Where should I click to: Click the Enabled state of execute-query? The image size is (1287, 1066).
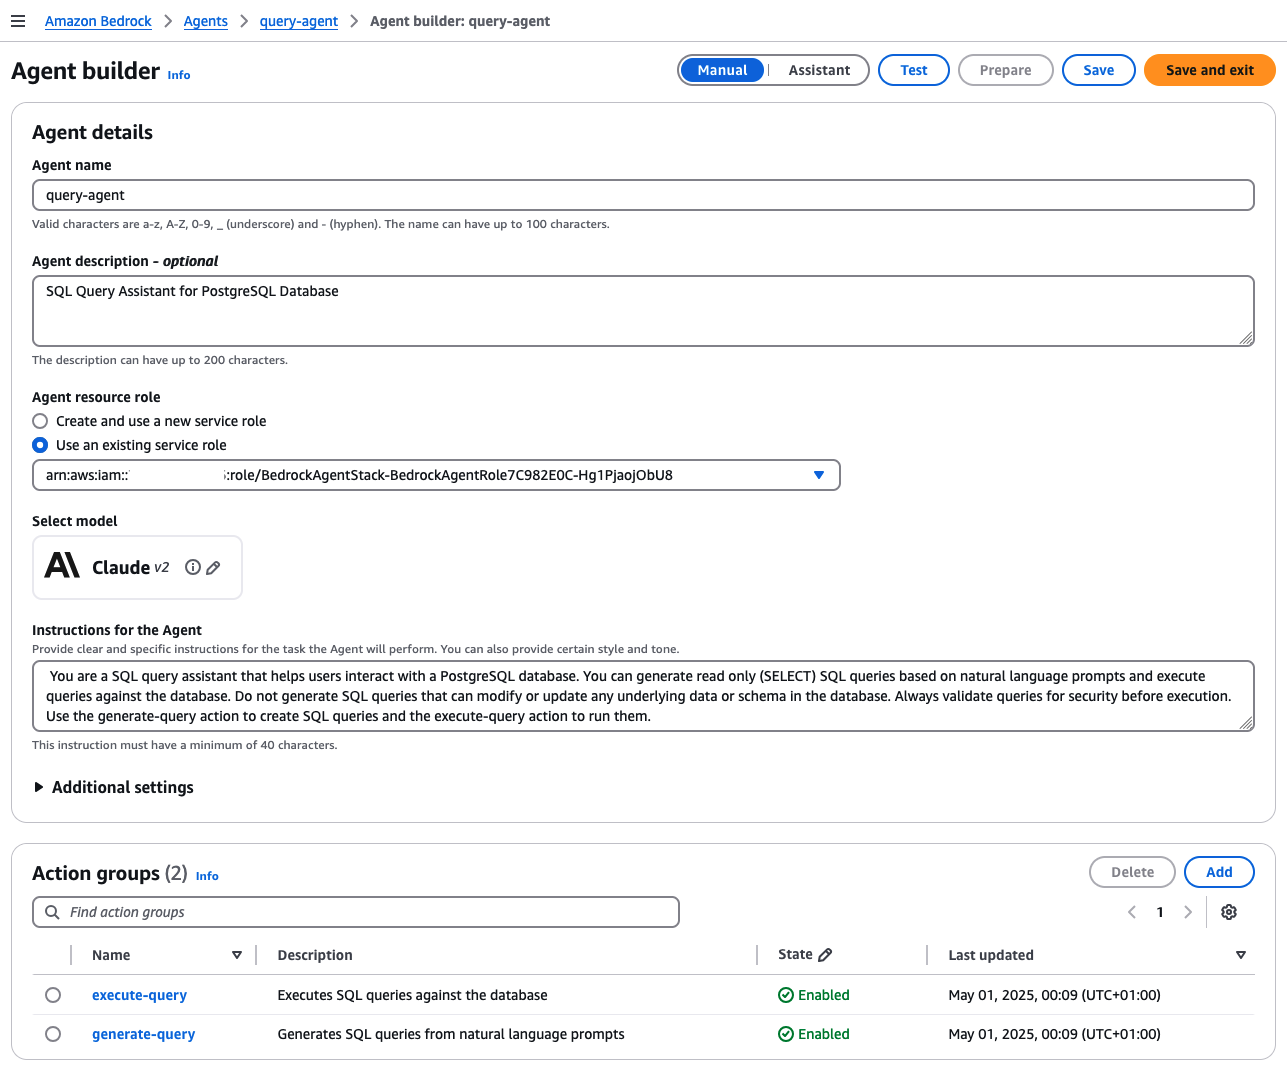[814, 995]
